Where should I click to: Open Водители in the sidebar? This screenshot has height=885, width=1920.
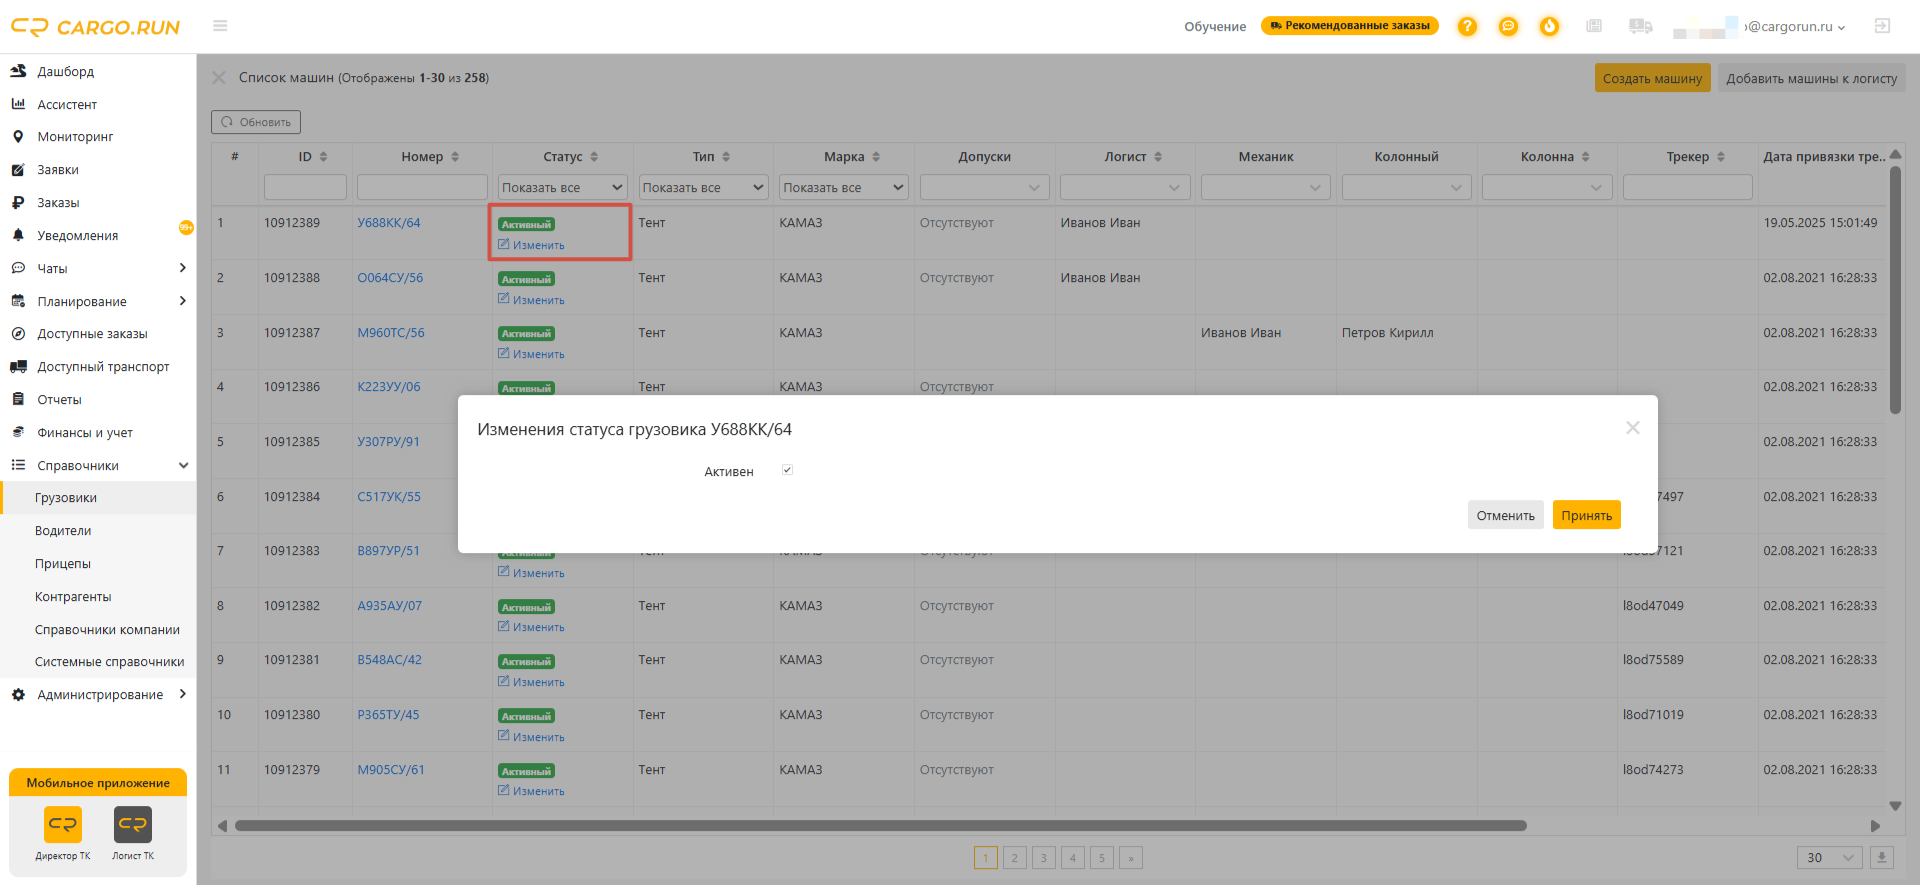click(63, 531)
